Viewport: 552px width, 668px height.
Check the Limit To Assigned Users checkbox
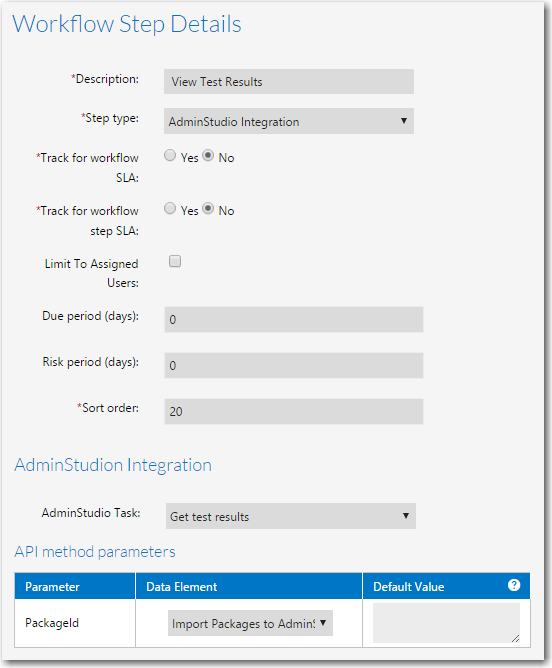point(175,261)
